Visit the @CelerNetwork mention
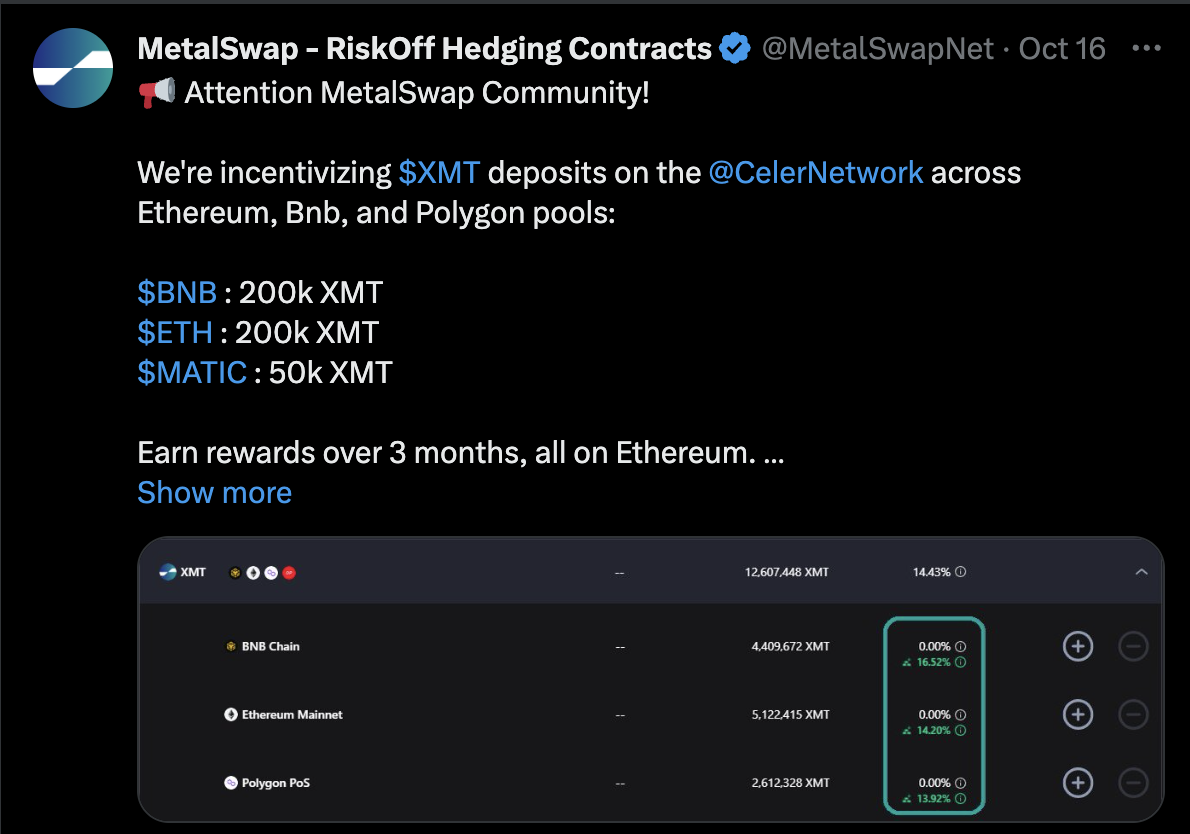Viewport: 1190px width, 834px height. (816, 172)
